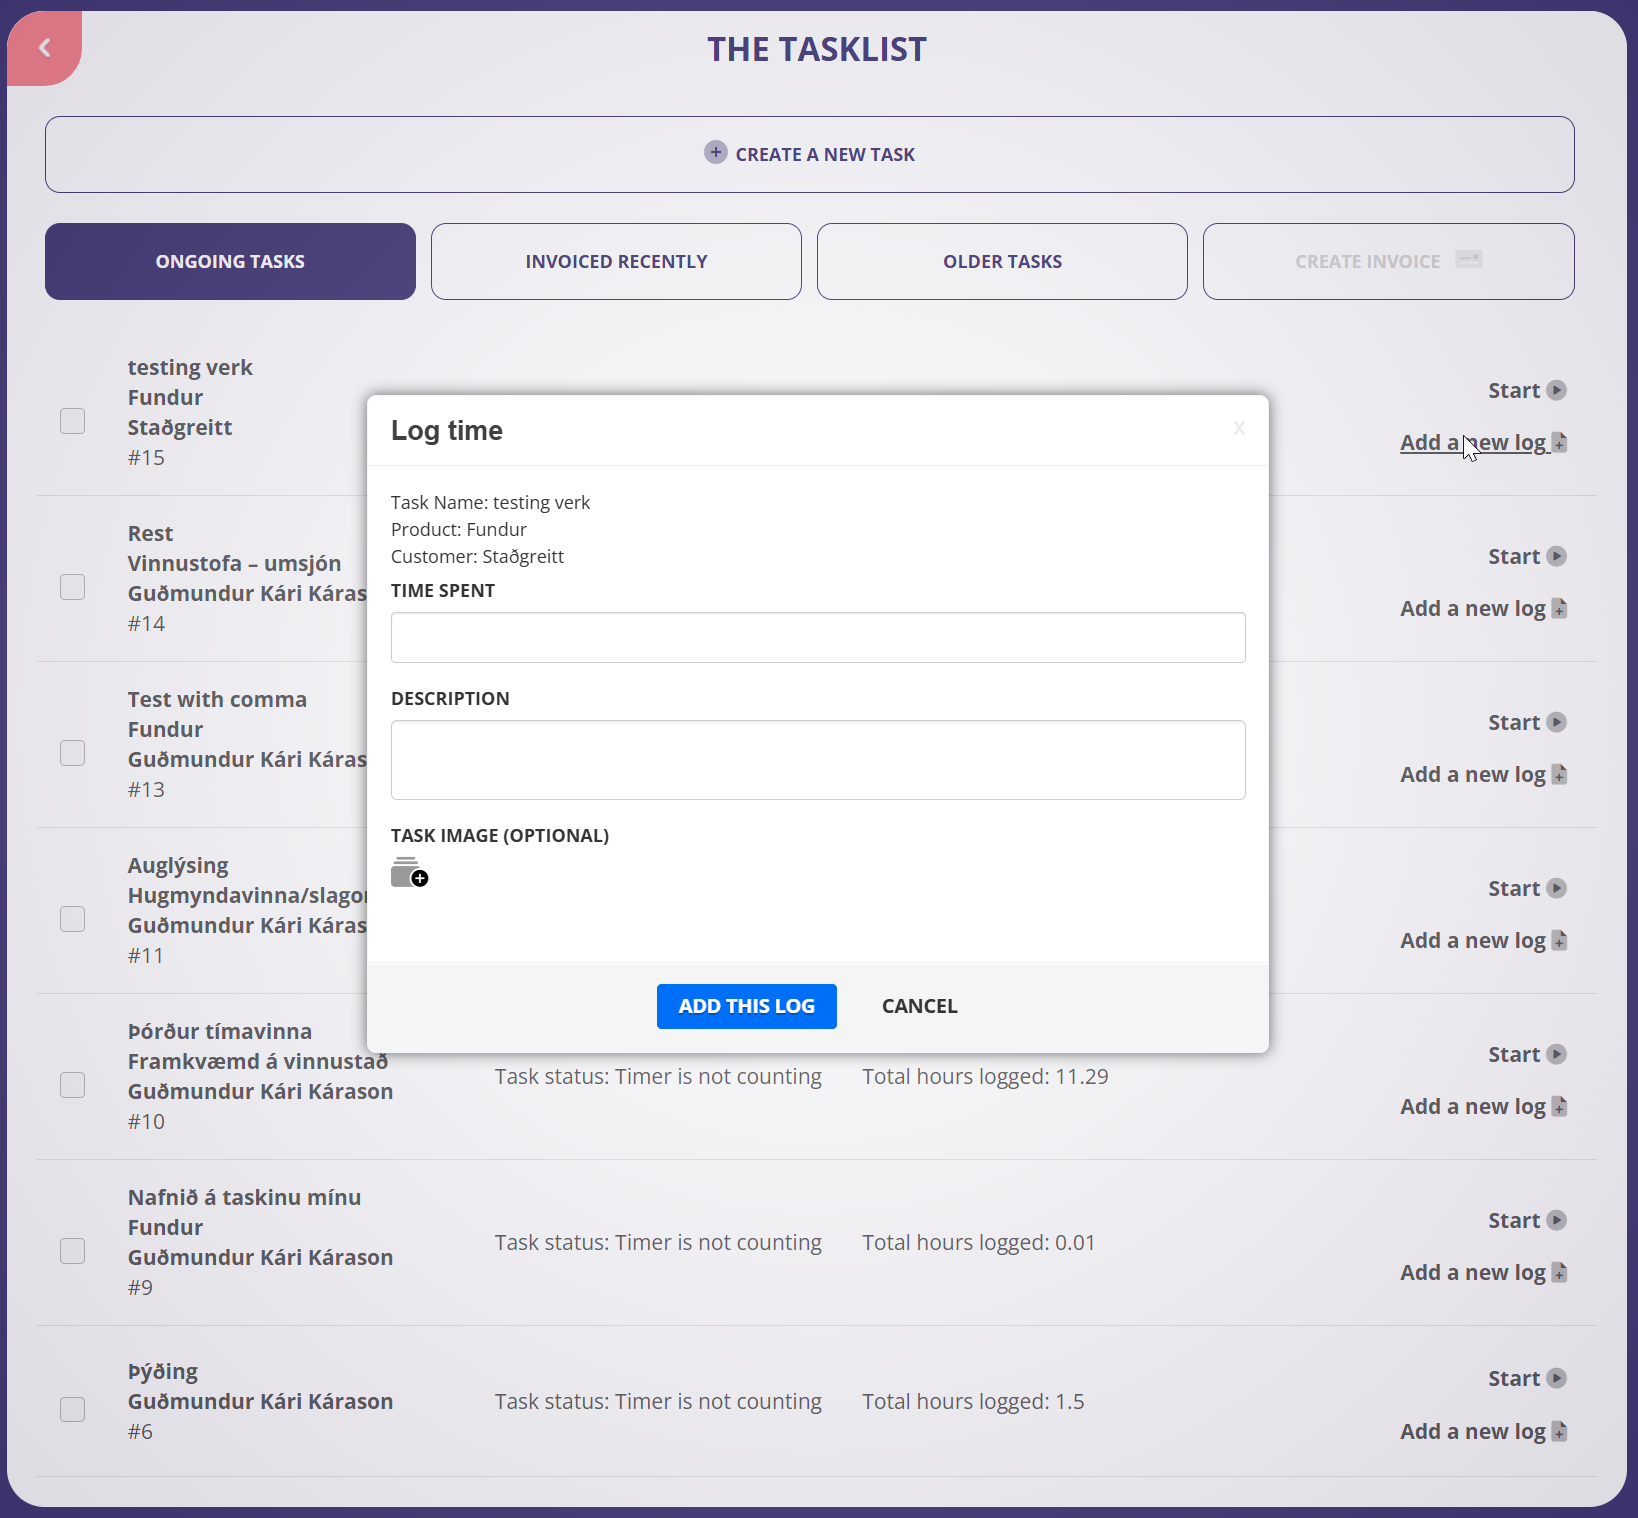Click the 'Þýðing' task name
Image resolution: width=1638 pixels, height=1518 pixels.
point(163,1371)
